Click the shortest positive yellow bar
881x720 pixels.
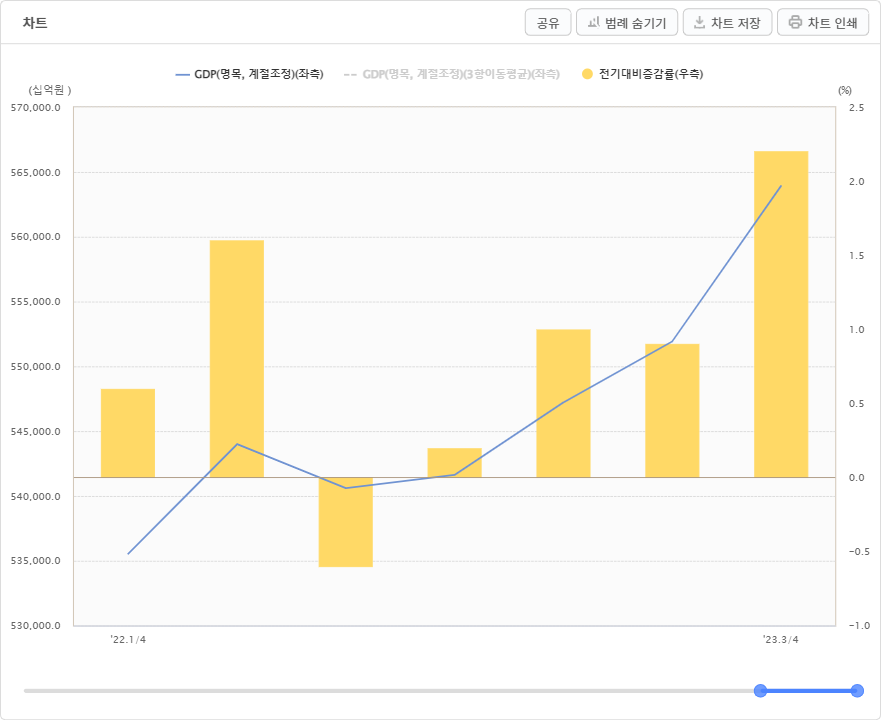pyautogui.click(x=455, y=463)
